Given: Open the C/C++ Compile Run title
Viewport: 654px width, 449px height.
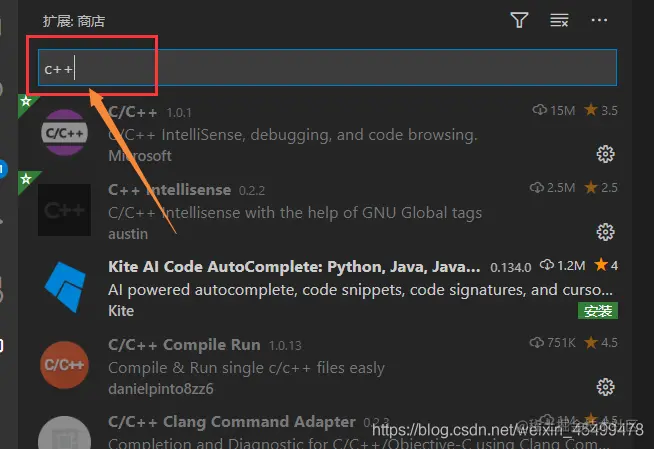Looking at the screenshot, I should [x=184, y=345].
